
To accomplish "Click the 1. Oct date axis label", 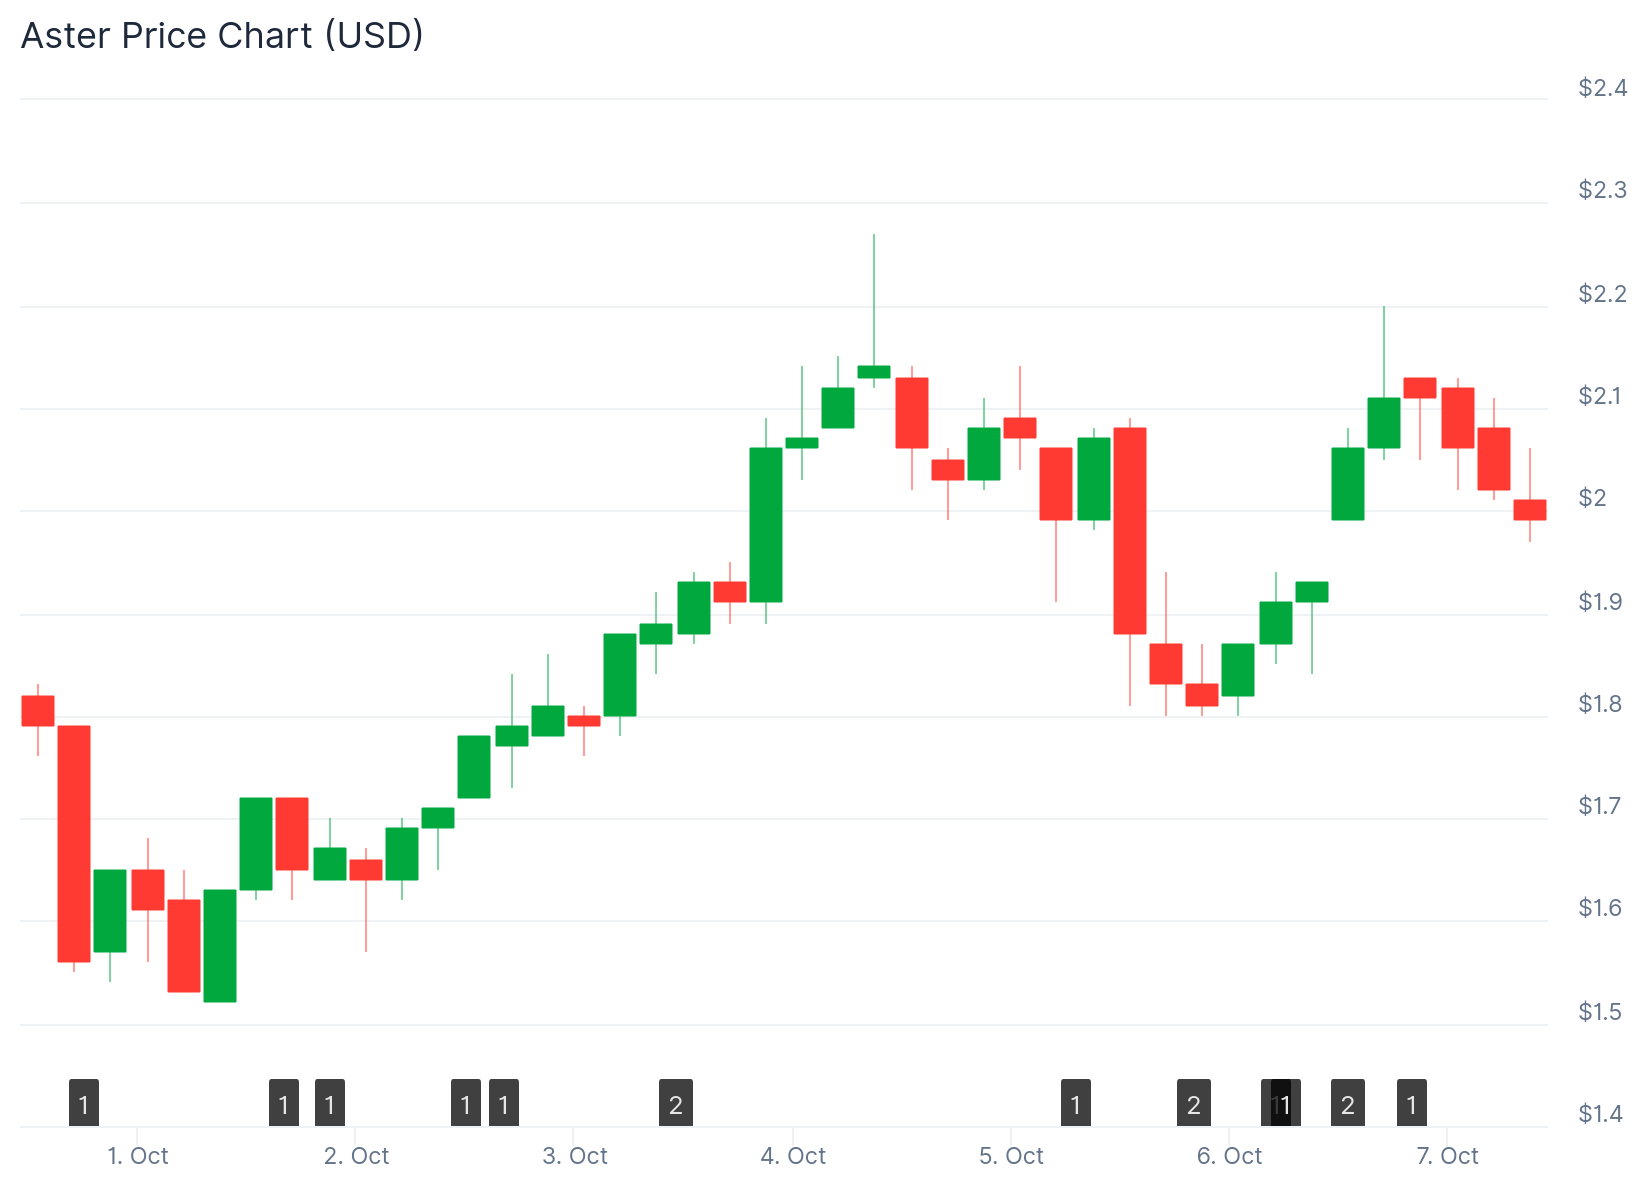I will click(138, 1156).
